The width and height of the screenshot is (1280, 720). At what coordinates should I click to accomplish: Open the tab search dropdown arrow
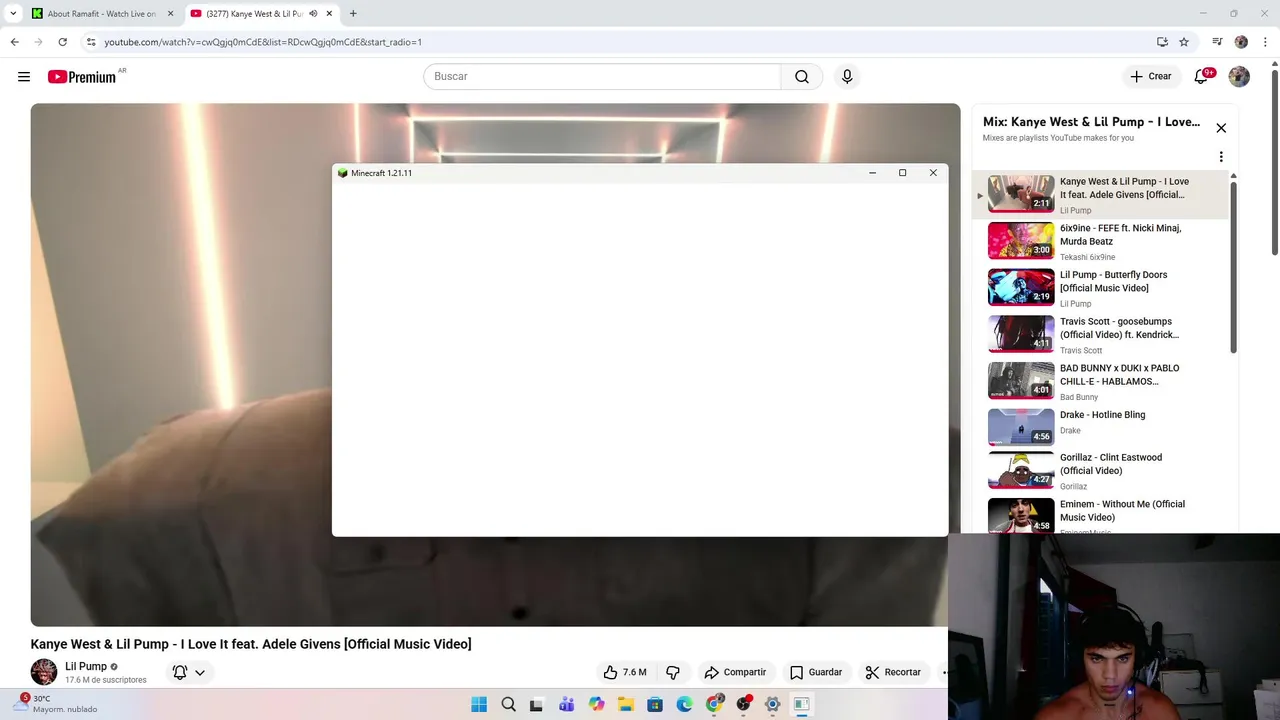tap(13, 14)
